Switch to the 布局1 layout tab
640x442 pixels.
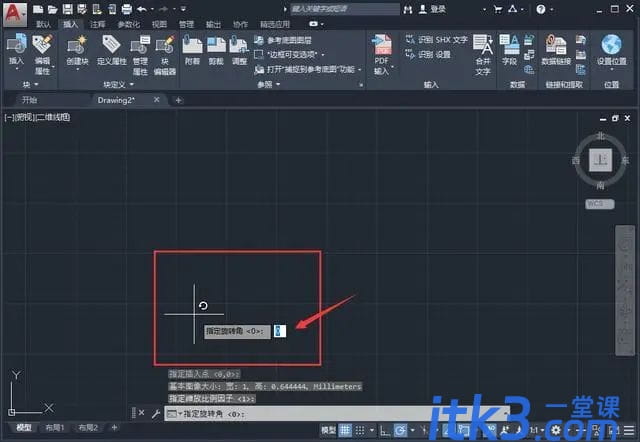[x=55, y=428]
